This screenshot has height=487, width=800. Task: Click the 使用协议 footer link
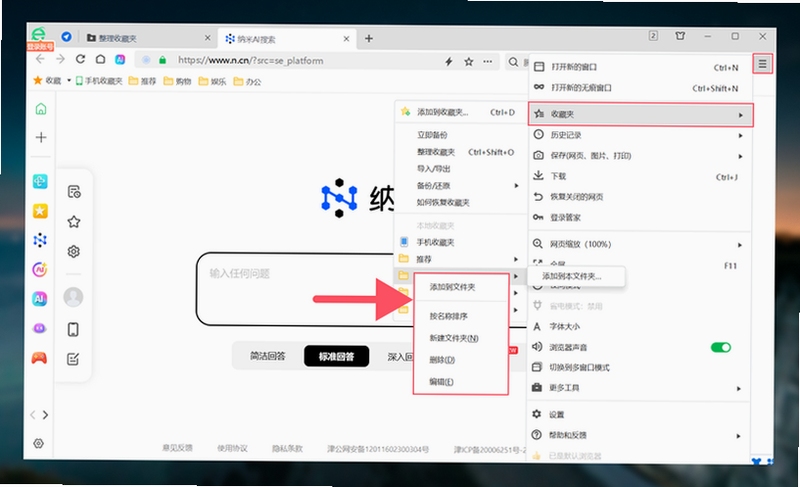[232, 448]
